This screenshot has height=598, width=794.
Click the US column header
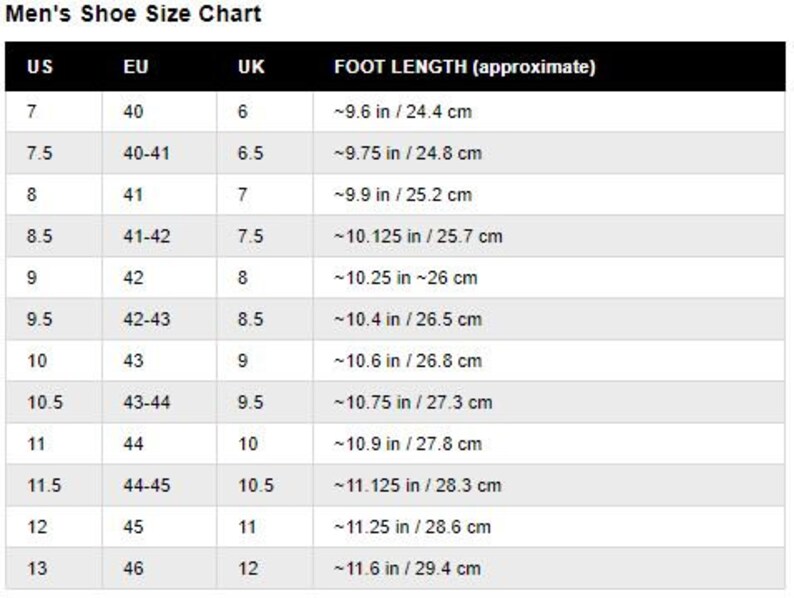[x=40, y=67]
